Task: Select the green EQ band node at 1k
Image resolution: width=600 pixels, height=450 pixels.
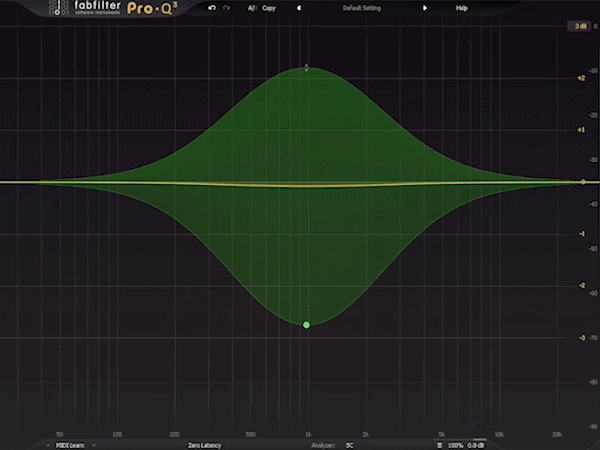Action: [x=306, y=325]
